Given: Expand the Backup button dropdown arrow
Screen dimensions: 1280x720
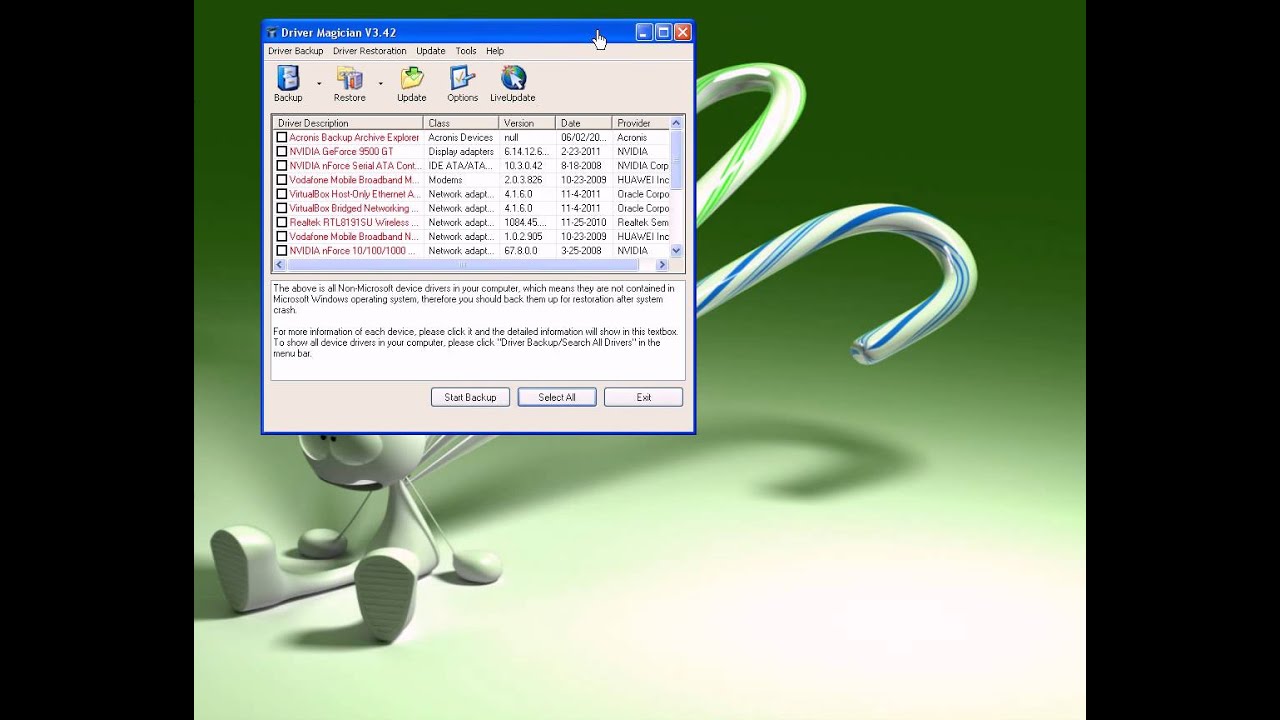Looking at the screenshot, I should coord(319,84).
